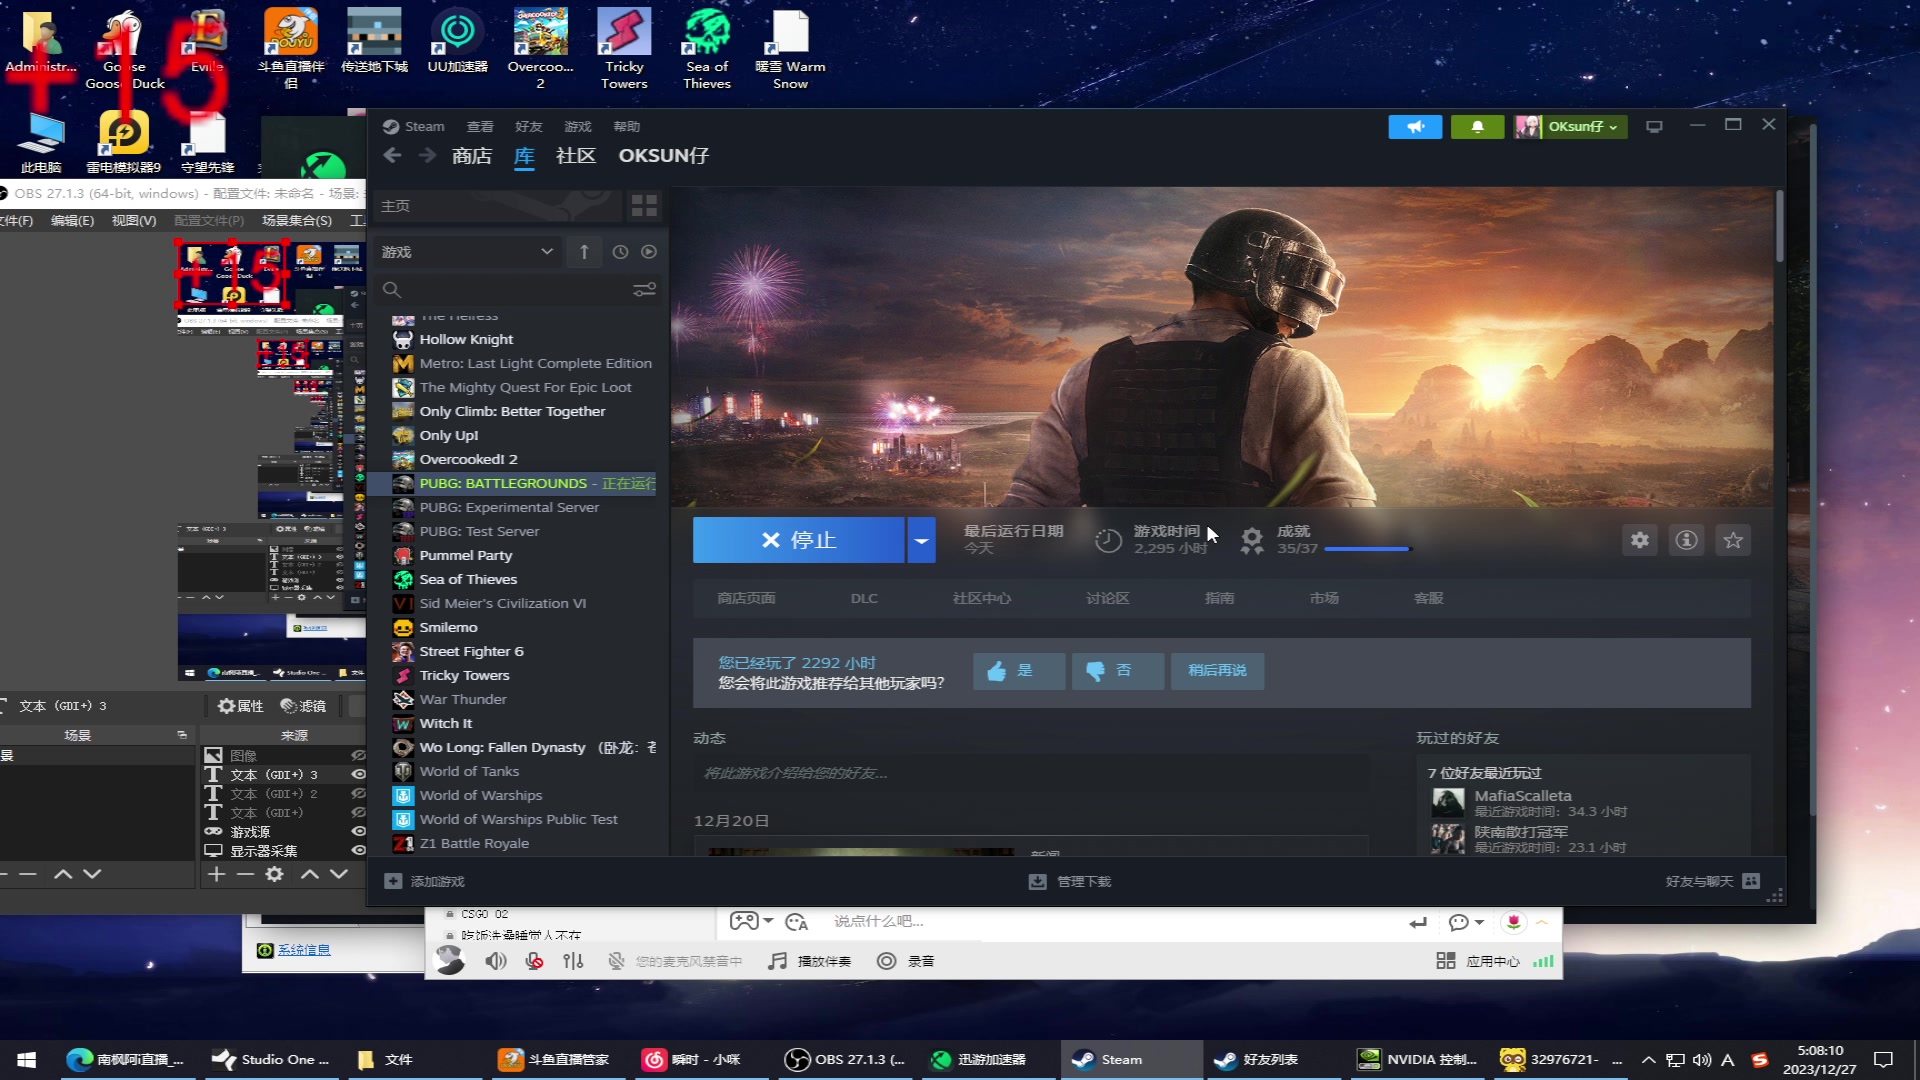Viewport: 1920px width, 1080px height.
Task: Expand speech bubble dropdown in chat bar
Action: (x=1480, y=922)
